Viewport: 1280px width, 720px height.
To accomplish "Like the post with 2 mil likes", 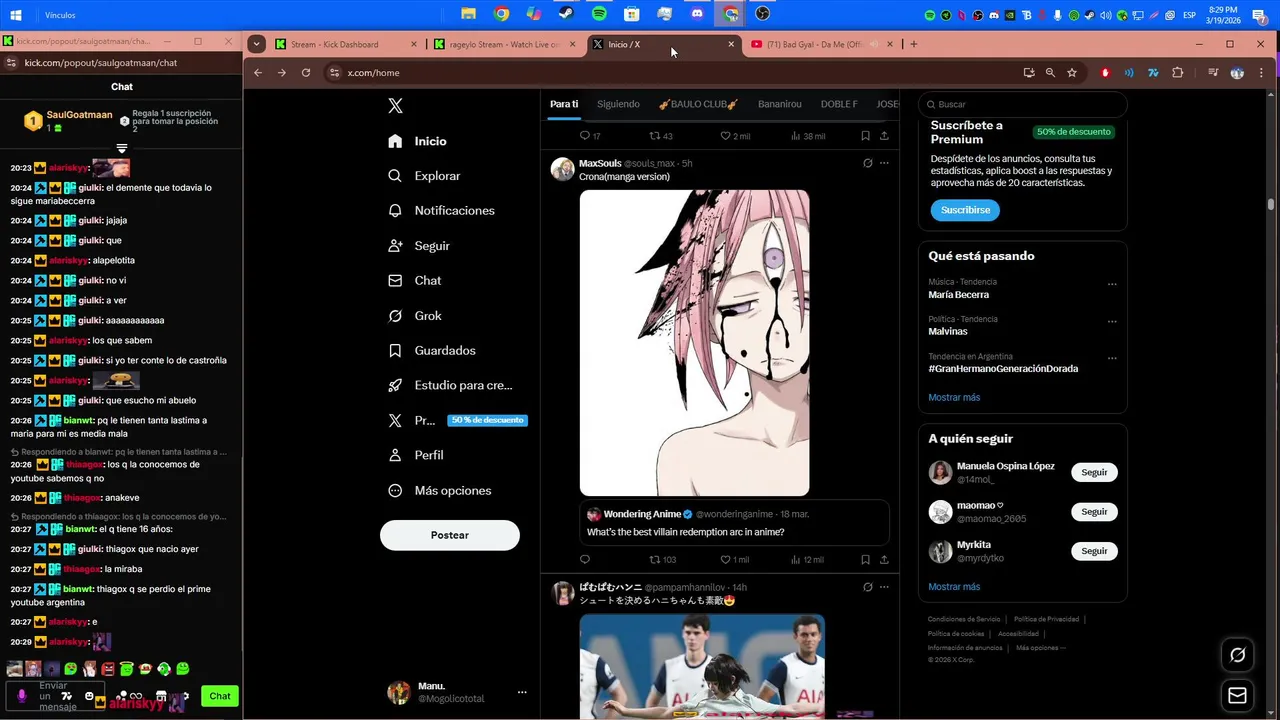I will point(735,136).
